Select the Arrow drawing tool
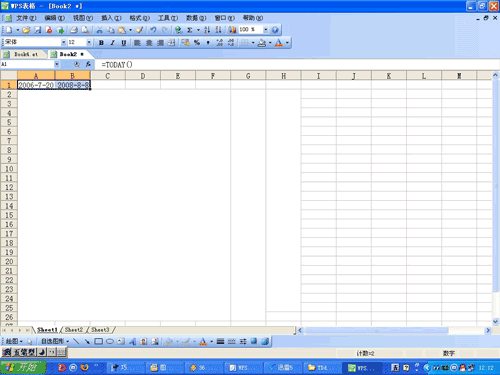The width and height of the screenshot is (500, 375). (87, 341)
